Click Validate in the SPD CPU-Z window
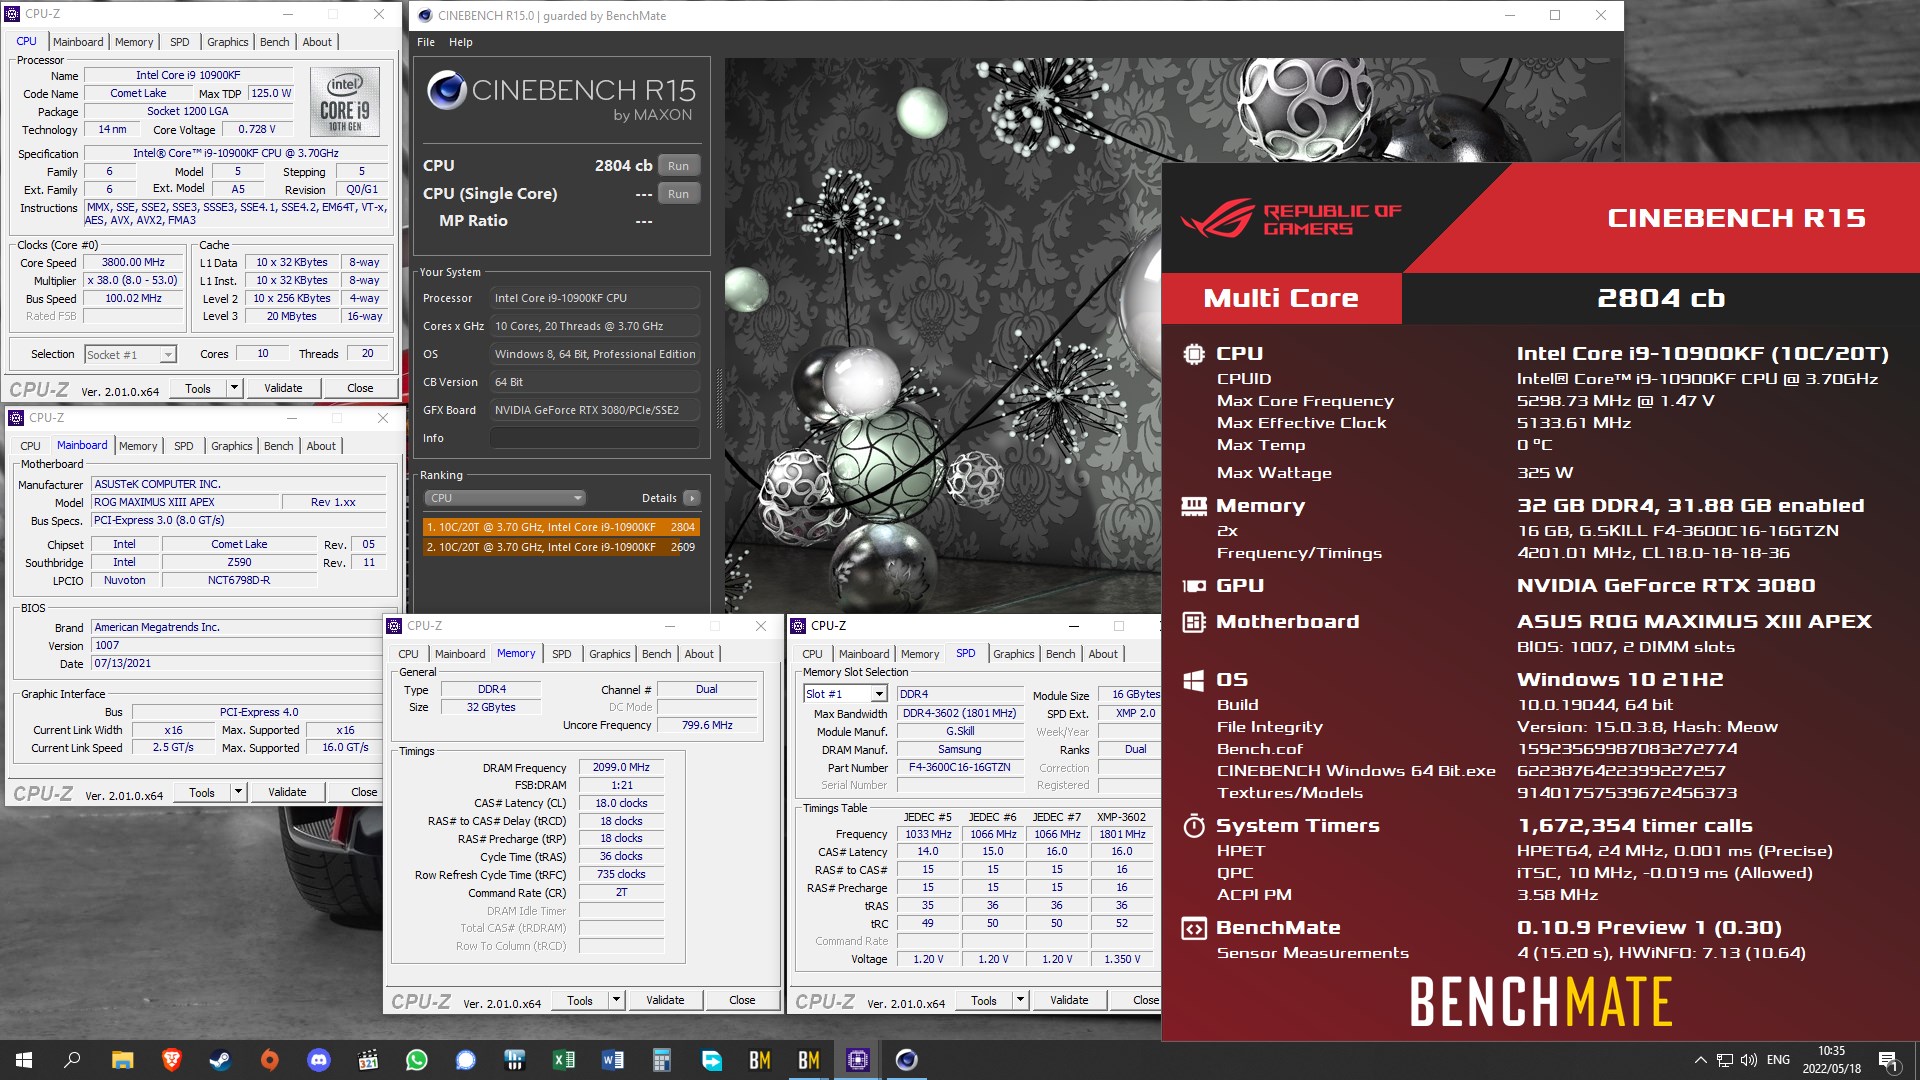The image size is (1920, 1080). tap(1069, 1000)
